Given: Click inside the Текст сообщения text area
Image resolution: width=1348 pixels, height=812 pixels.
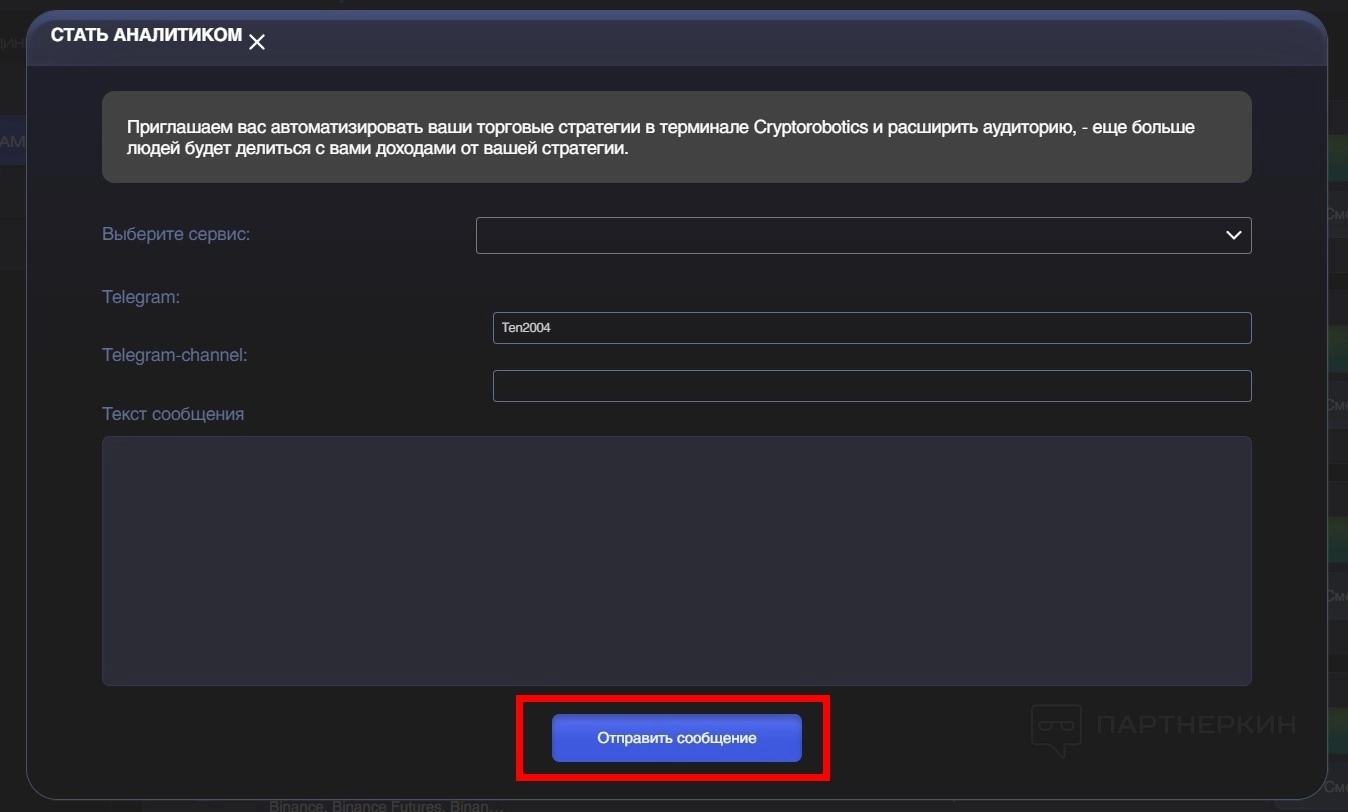Looking at the screenshot, I should (x=677, y=561).
